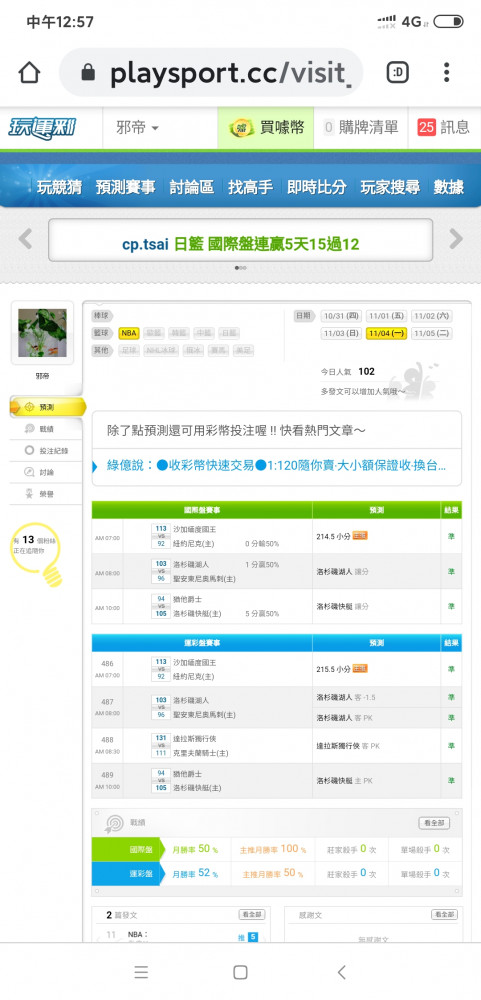Tap 主推月勝率 100% stat
This screenshot has width=481, height=1000.
point(273,849)
